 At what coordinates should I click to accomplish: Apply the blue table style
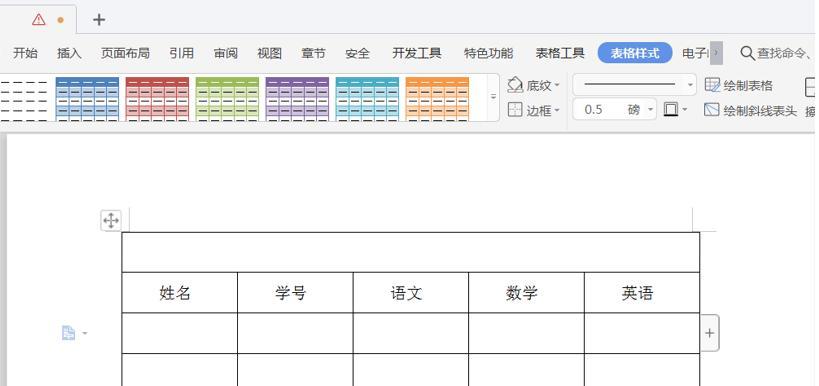point(87,99)
